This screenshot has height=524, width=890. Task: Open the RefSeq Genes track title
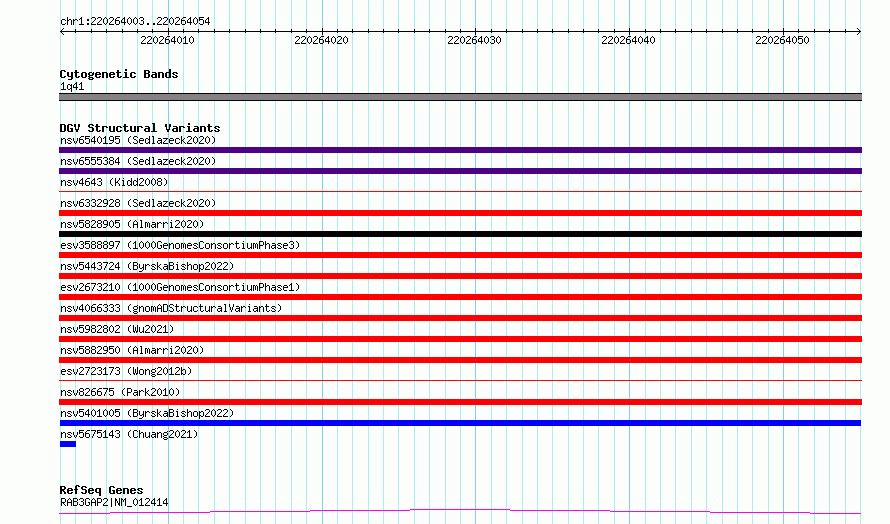[101, 490]
